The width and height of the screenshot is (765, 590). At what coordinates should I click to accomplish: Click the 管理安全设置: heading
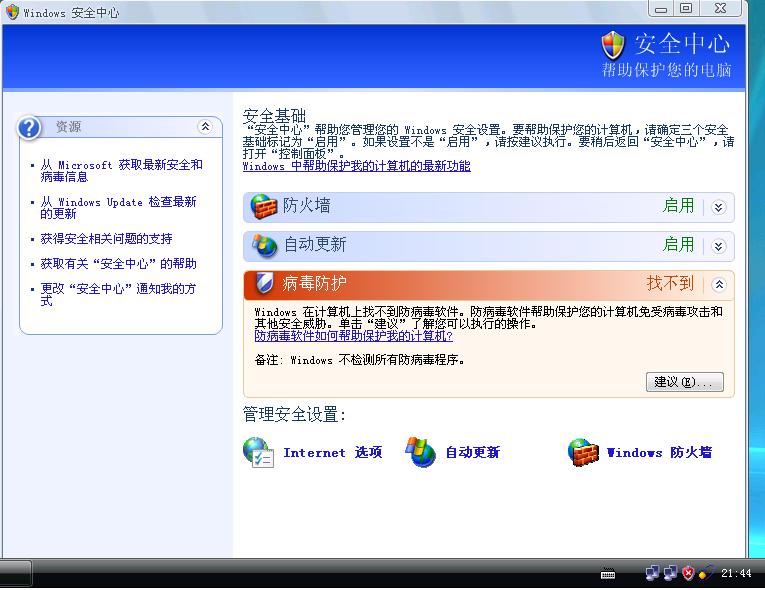pos(295,415)
